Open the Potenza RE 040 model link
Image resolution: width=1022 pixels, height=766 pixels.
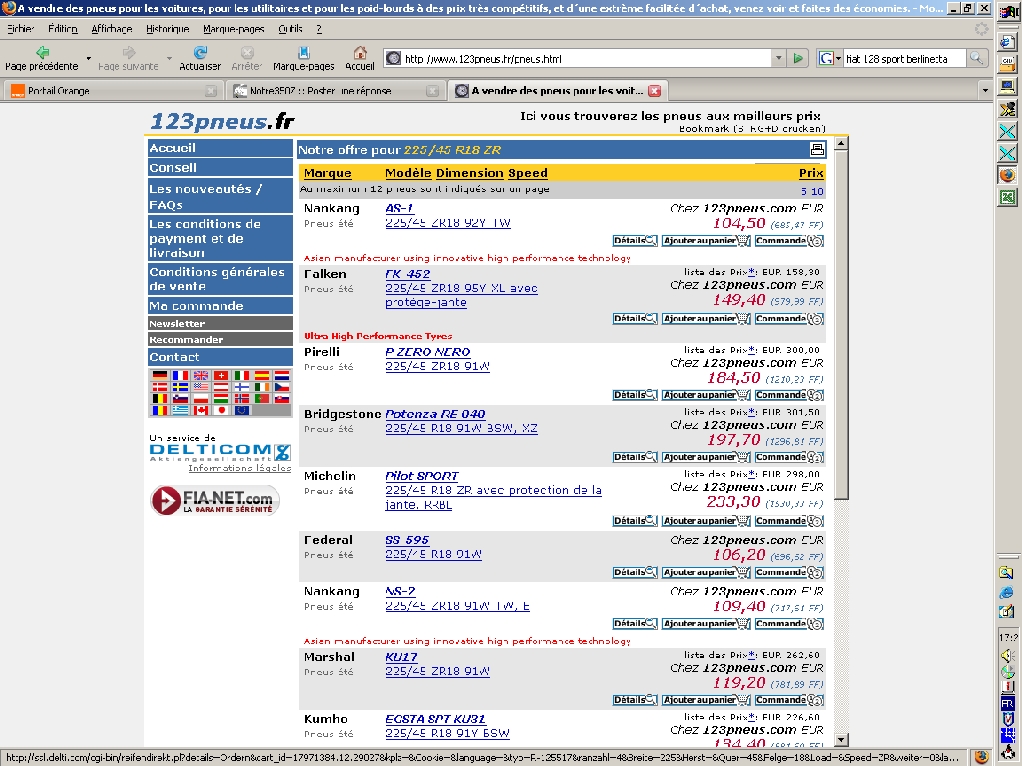pyautogui.click(x=435, y=414)
